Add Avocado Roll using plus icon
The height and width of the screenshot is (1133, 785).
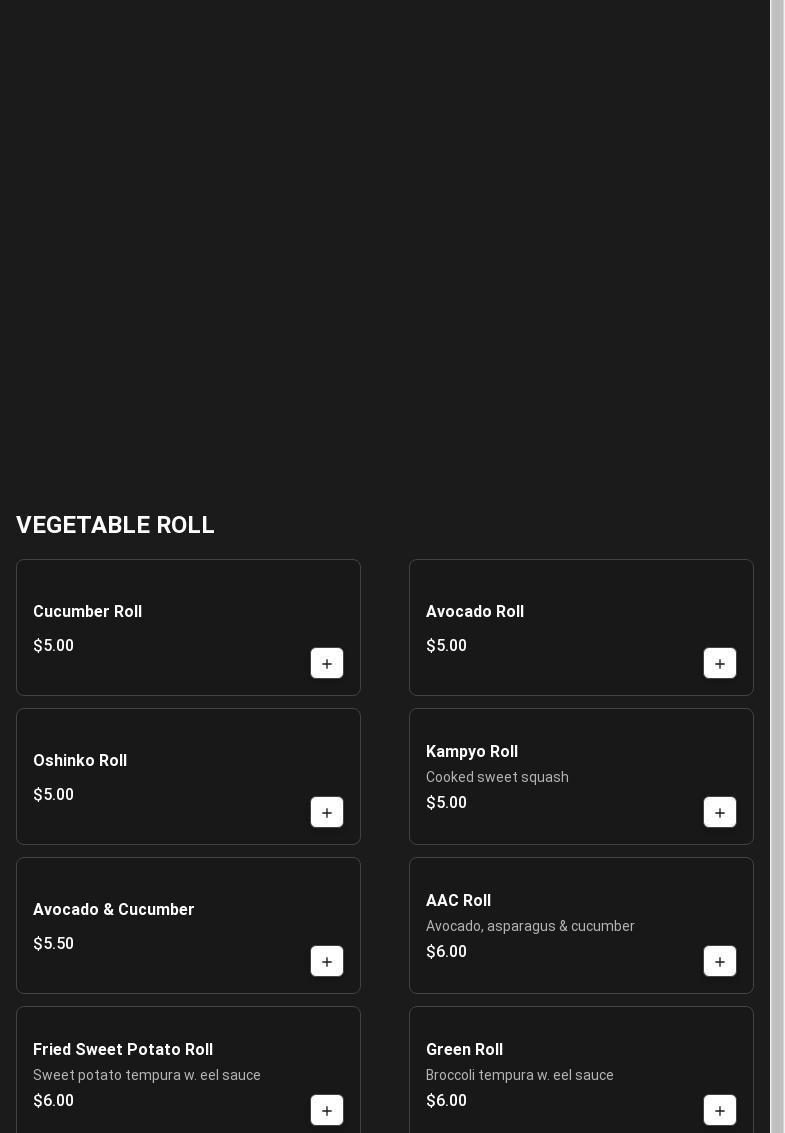tap(720, 664)
